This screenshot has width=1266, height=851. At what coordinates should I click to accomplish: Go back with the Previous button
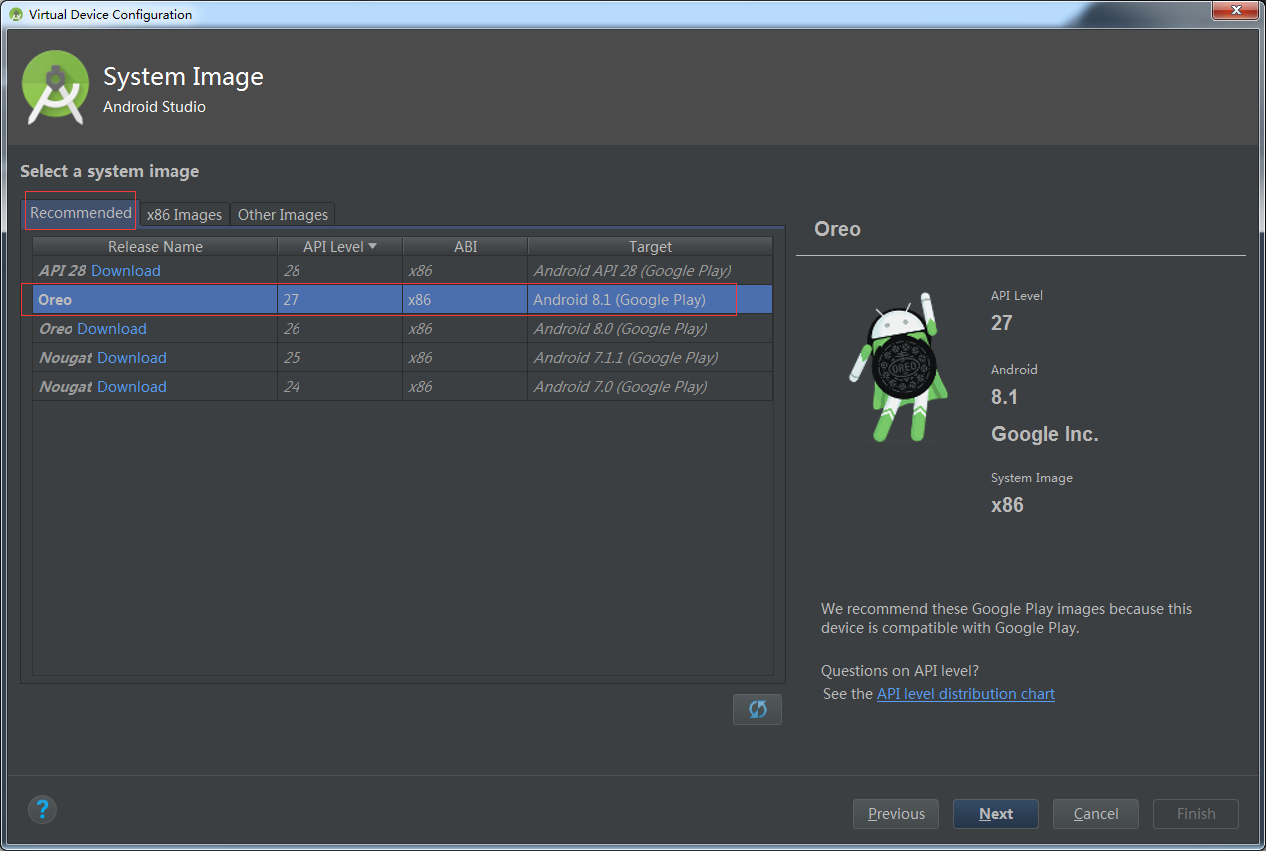coord(896,813)
